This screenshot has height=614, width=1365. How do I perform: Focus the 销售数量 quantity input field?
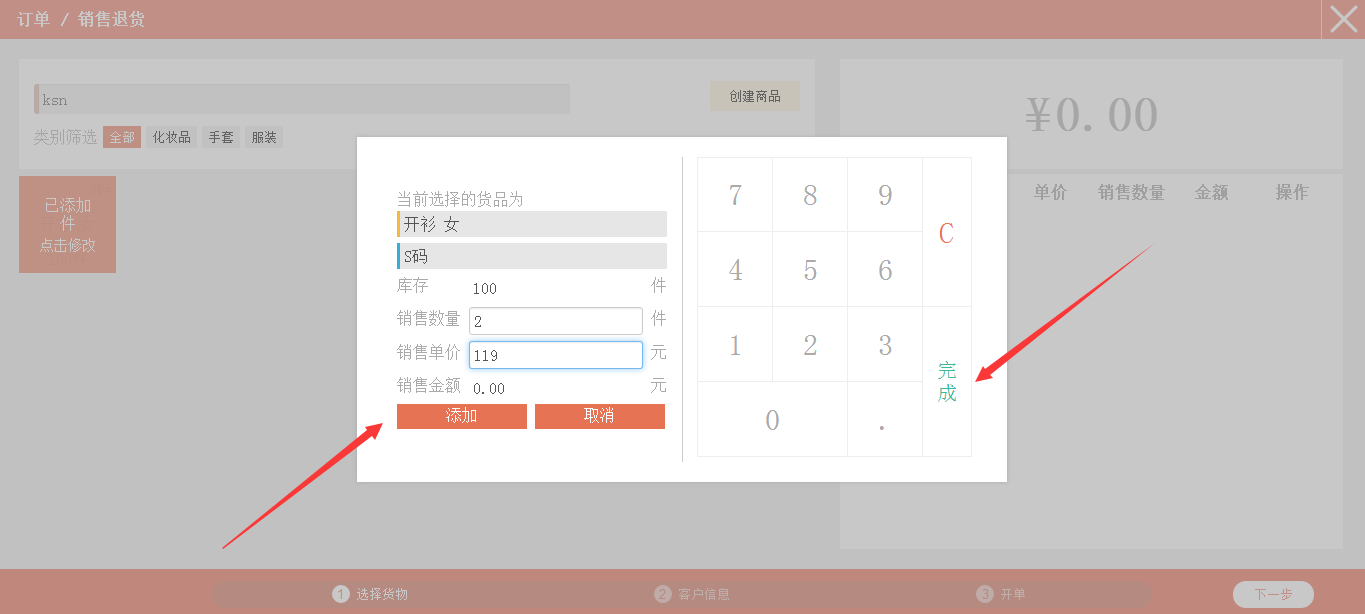click(x=555, y=321)
